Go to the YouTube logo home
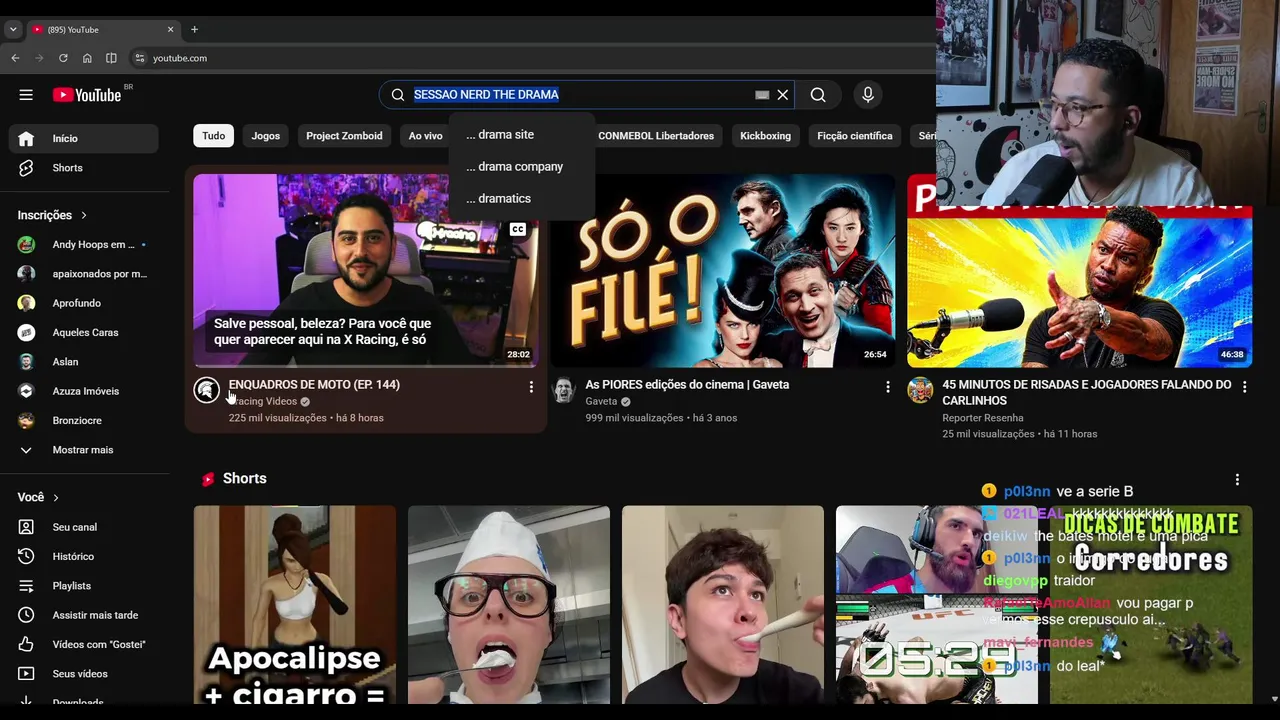Viewport: 1280px width, 720px height. (x=87, y=95)
